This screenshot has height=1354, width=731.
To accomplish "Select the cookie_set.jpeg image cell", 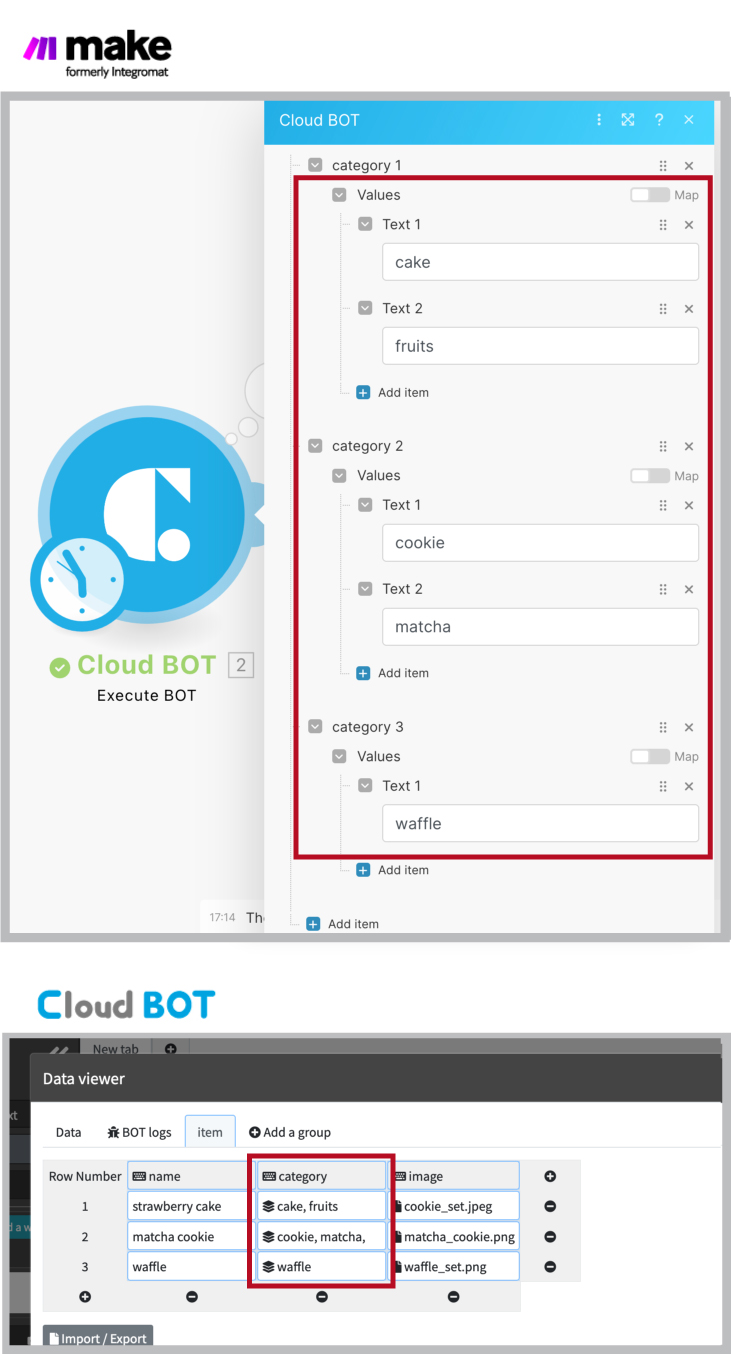I will [x=455, y=1206].
